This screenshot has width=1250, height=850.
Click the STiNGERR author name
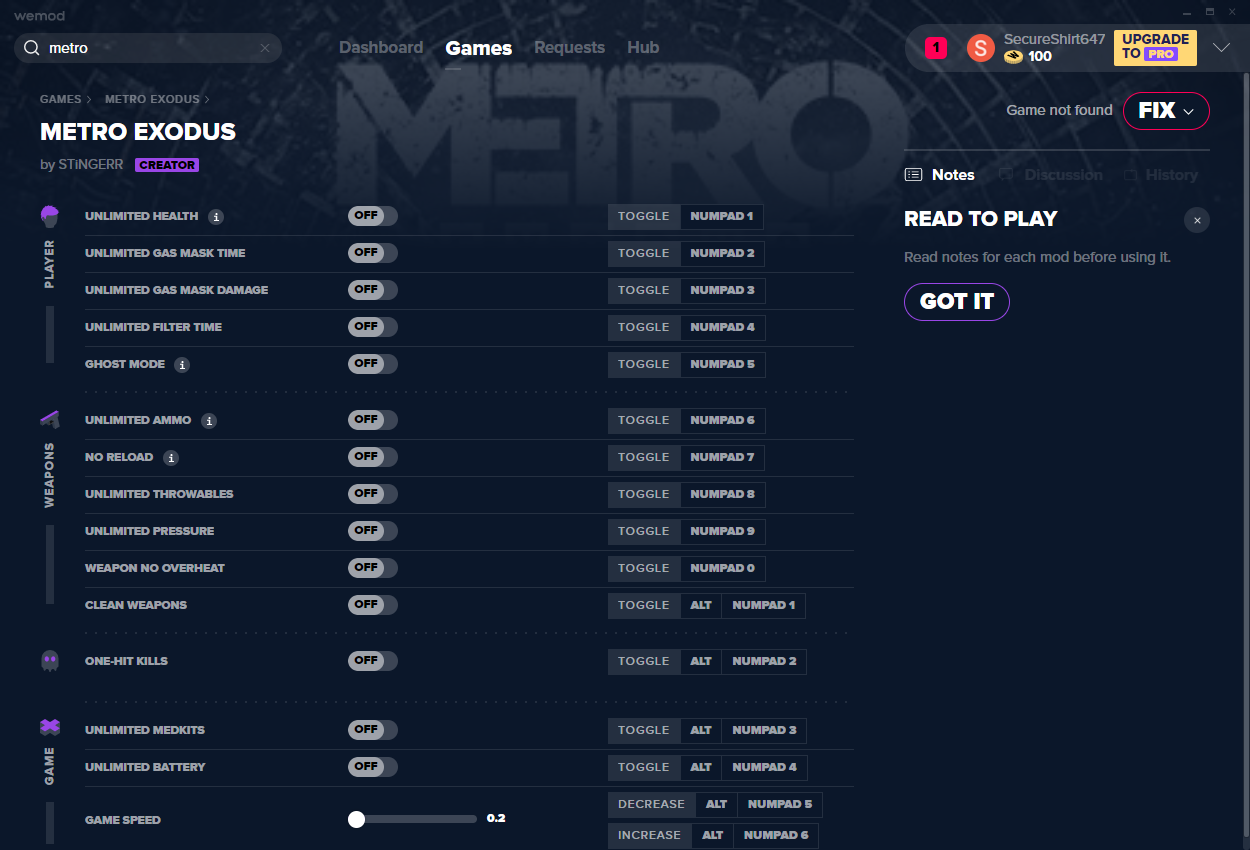pos(91,166)
